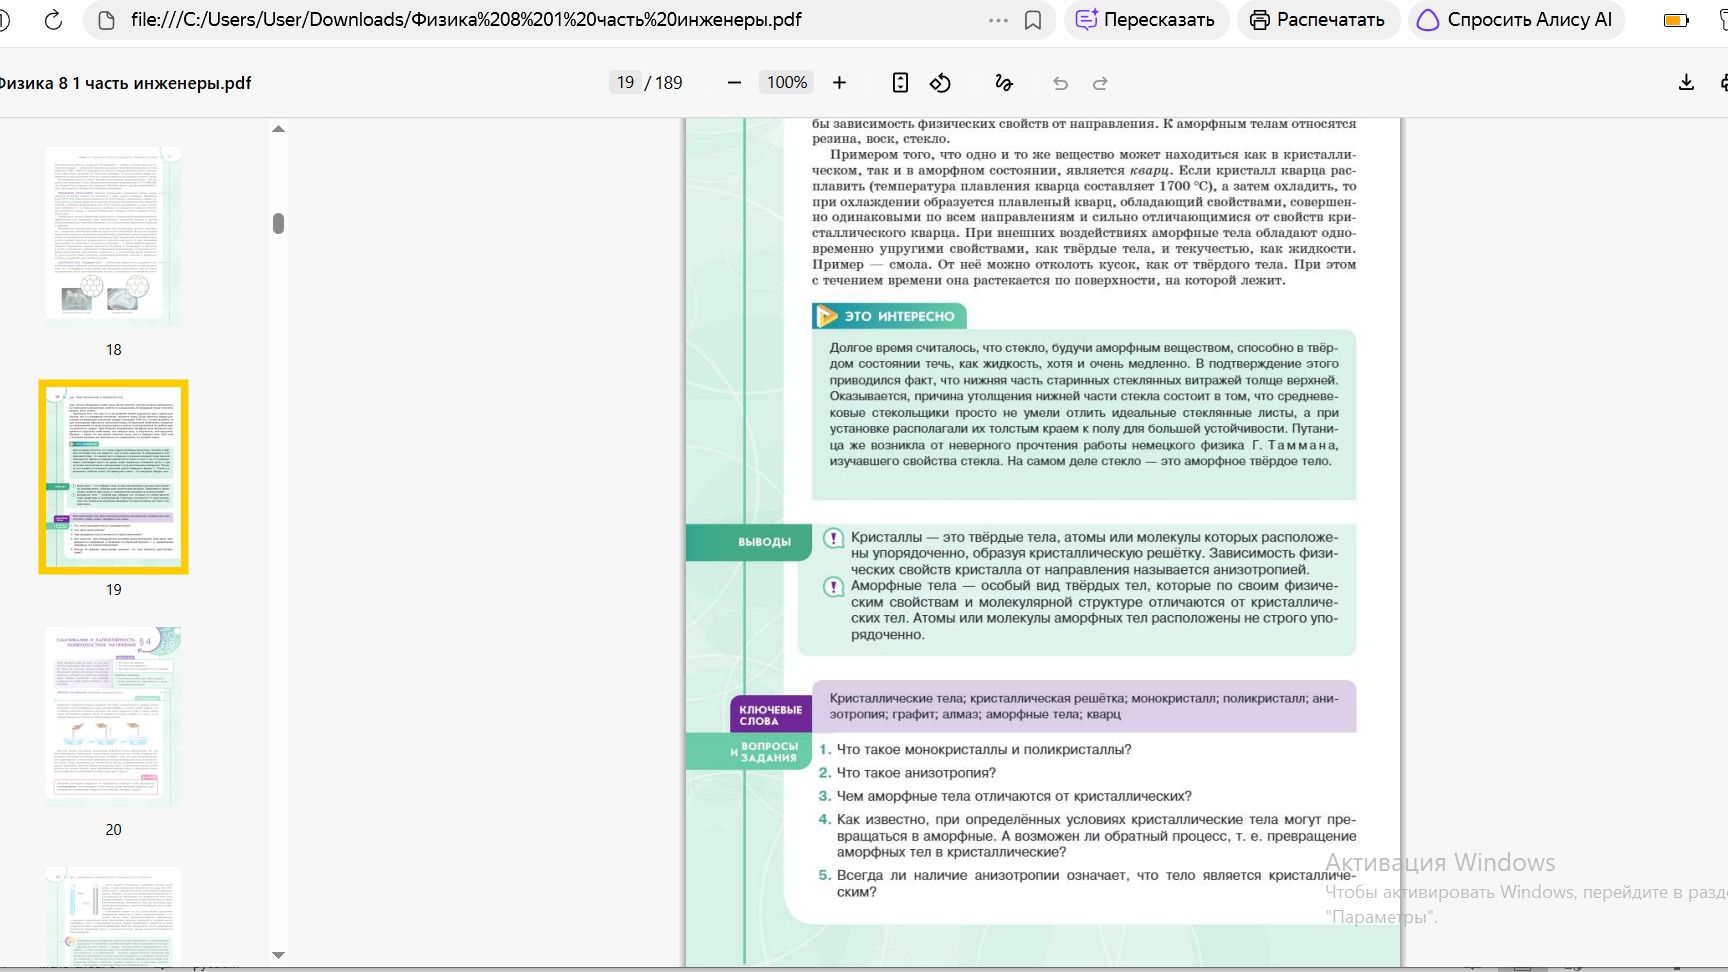Click the thumbnail panel scroll-up arrow

coord(279,129)
